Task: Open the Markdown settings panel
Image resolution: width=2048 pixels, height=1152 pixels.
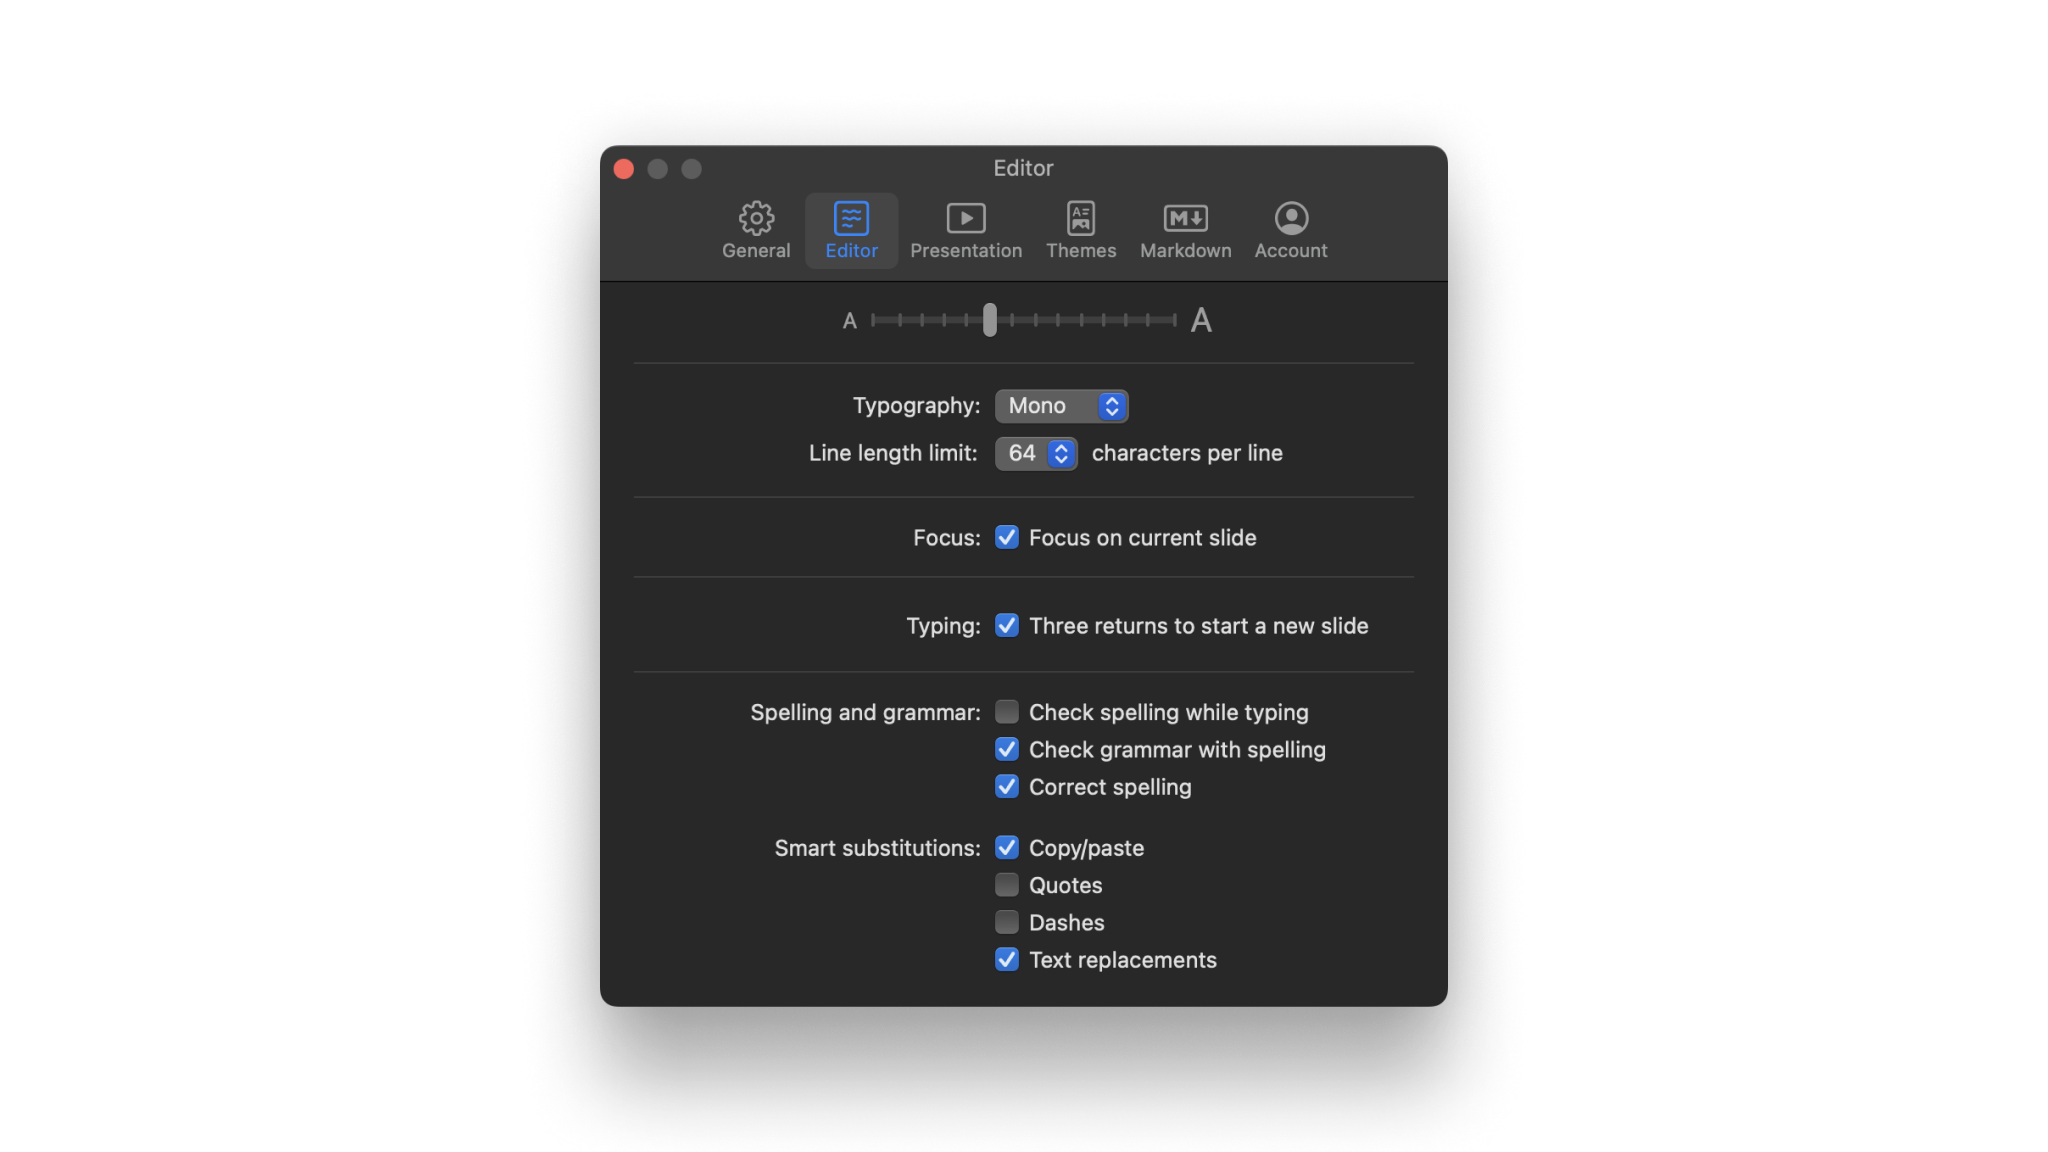Action: click(1186, 231)
